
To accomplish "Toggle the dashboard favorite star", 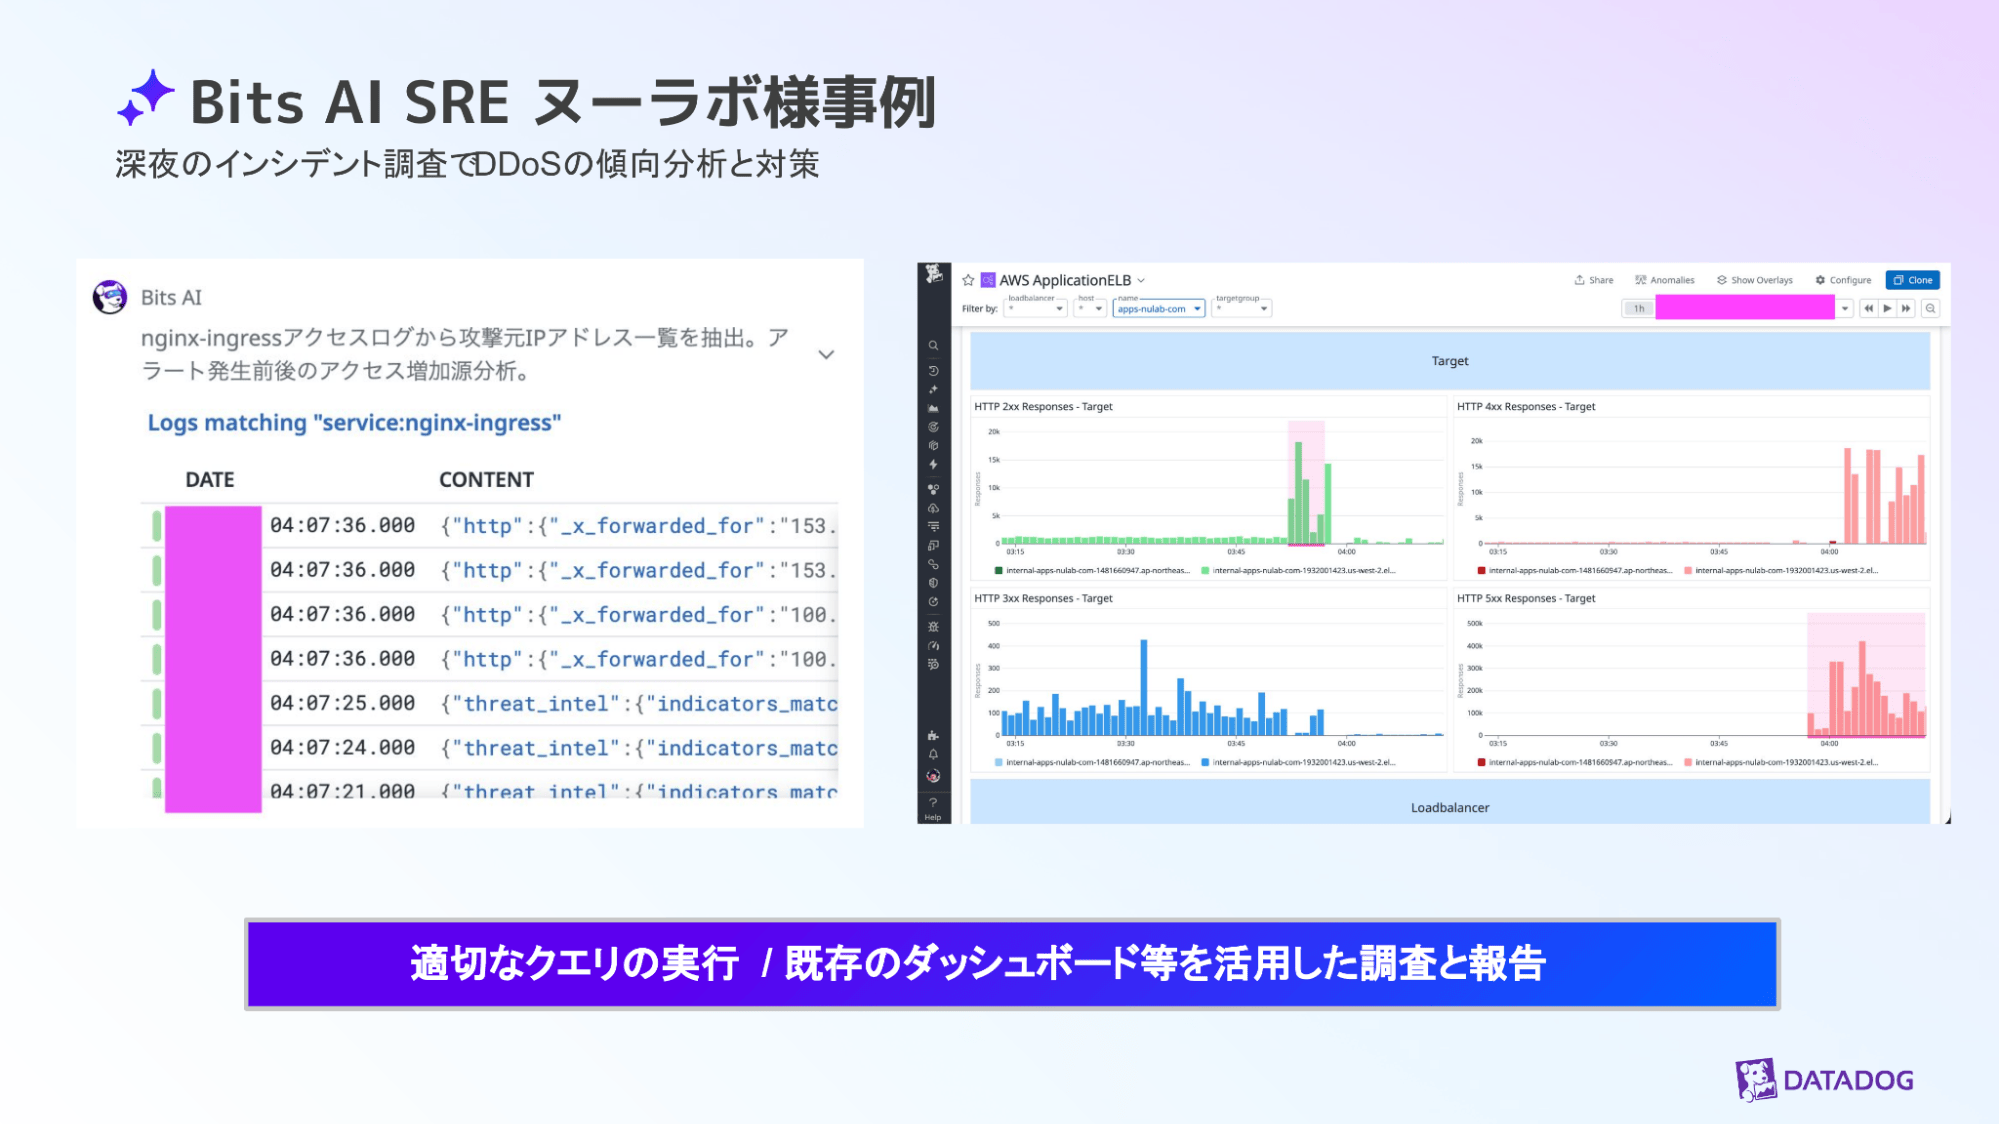I will [x=968, y=280].
